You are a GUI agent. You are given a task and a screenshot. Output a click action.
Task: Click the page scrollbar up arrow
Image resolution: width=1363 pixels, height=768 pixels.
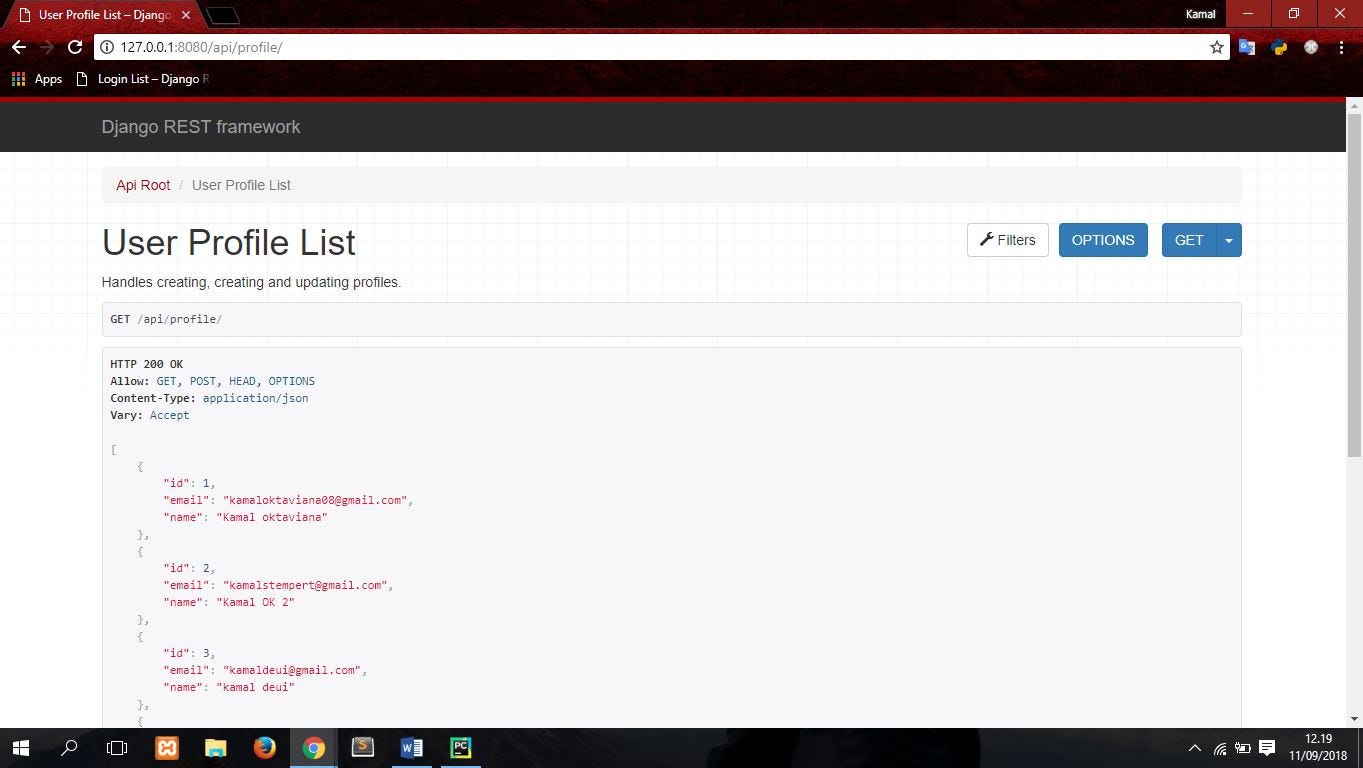click(1355, 104)
